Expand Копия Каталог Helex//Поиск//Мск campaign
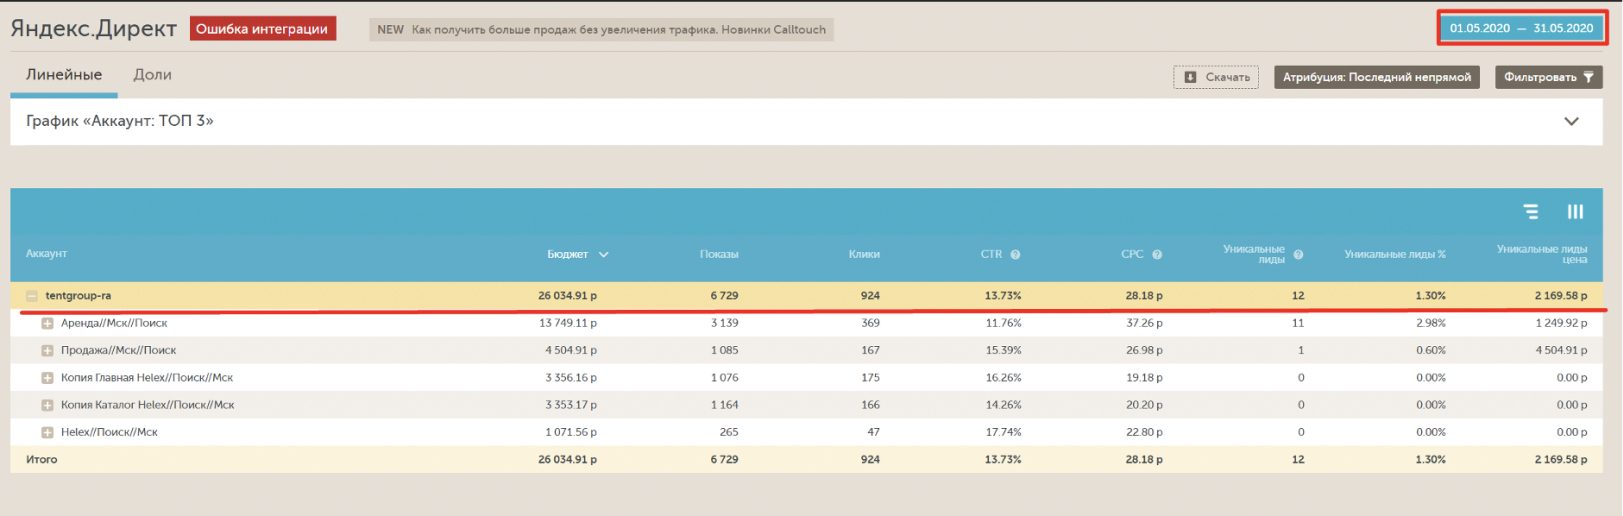This screenshot has height=516, width=1623. coord(47,405)
